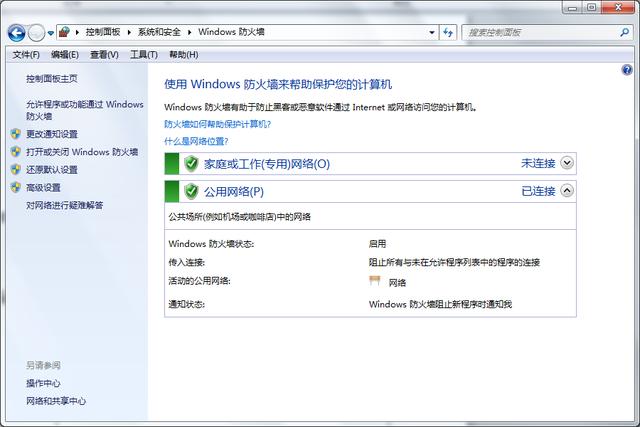
Task: Open the 编辑(E) menu
Action: [65, 55]
